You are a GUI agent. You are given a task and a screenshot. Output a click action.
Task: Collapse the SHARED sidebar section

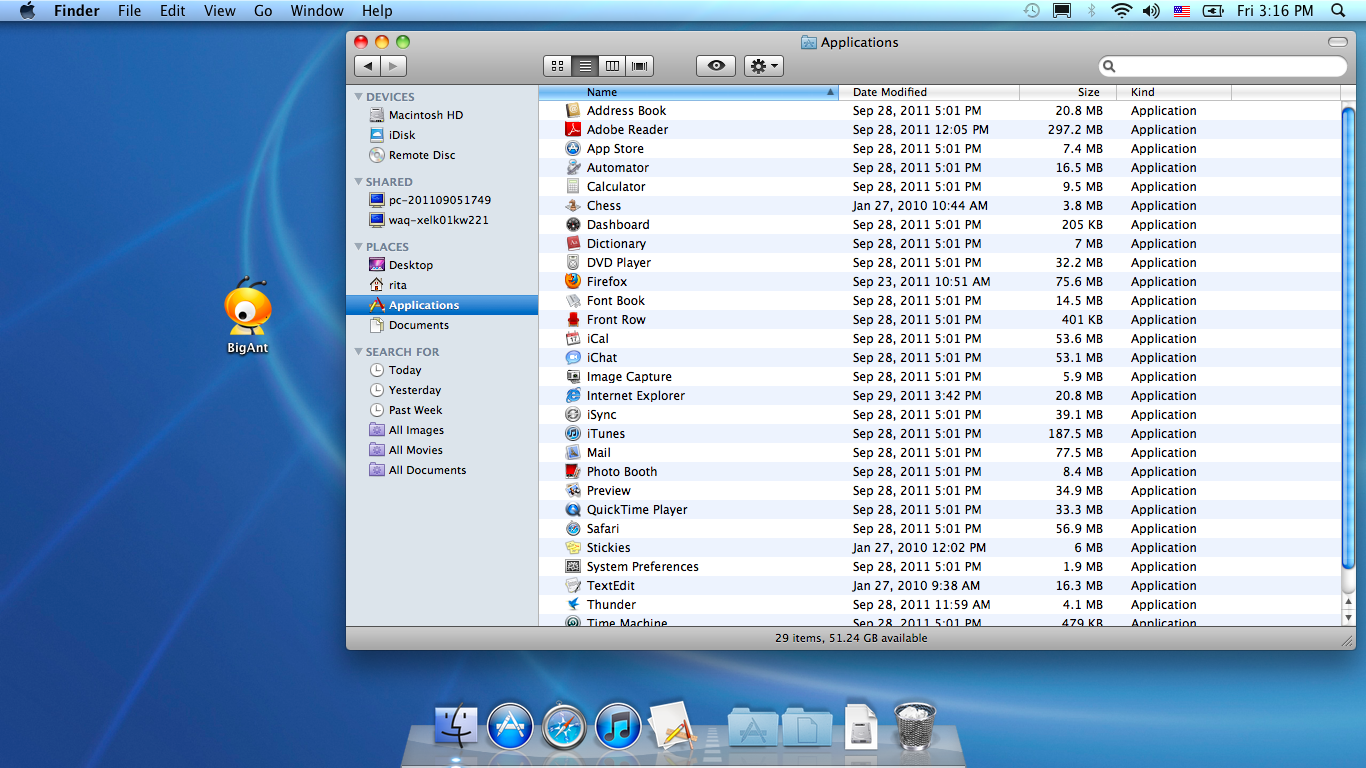click(359, 182)
